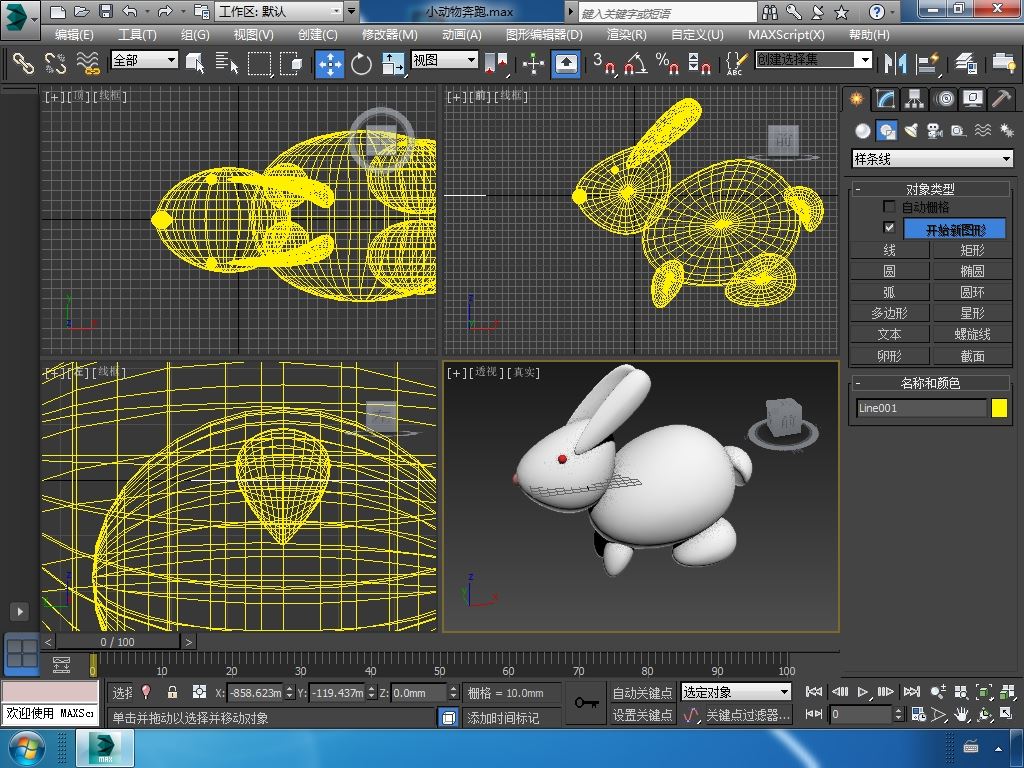Toggle Keyboard Shortcut Override button

click(x=566, y=63)
